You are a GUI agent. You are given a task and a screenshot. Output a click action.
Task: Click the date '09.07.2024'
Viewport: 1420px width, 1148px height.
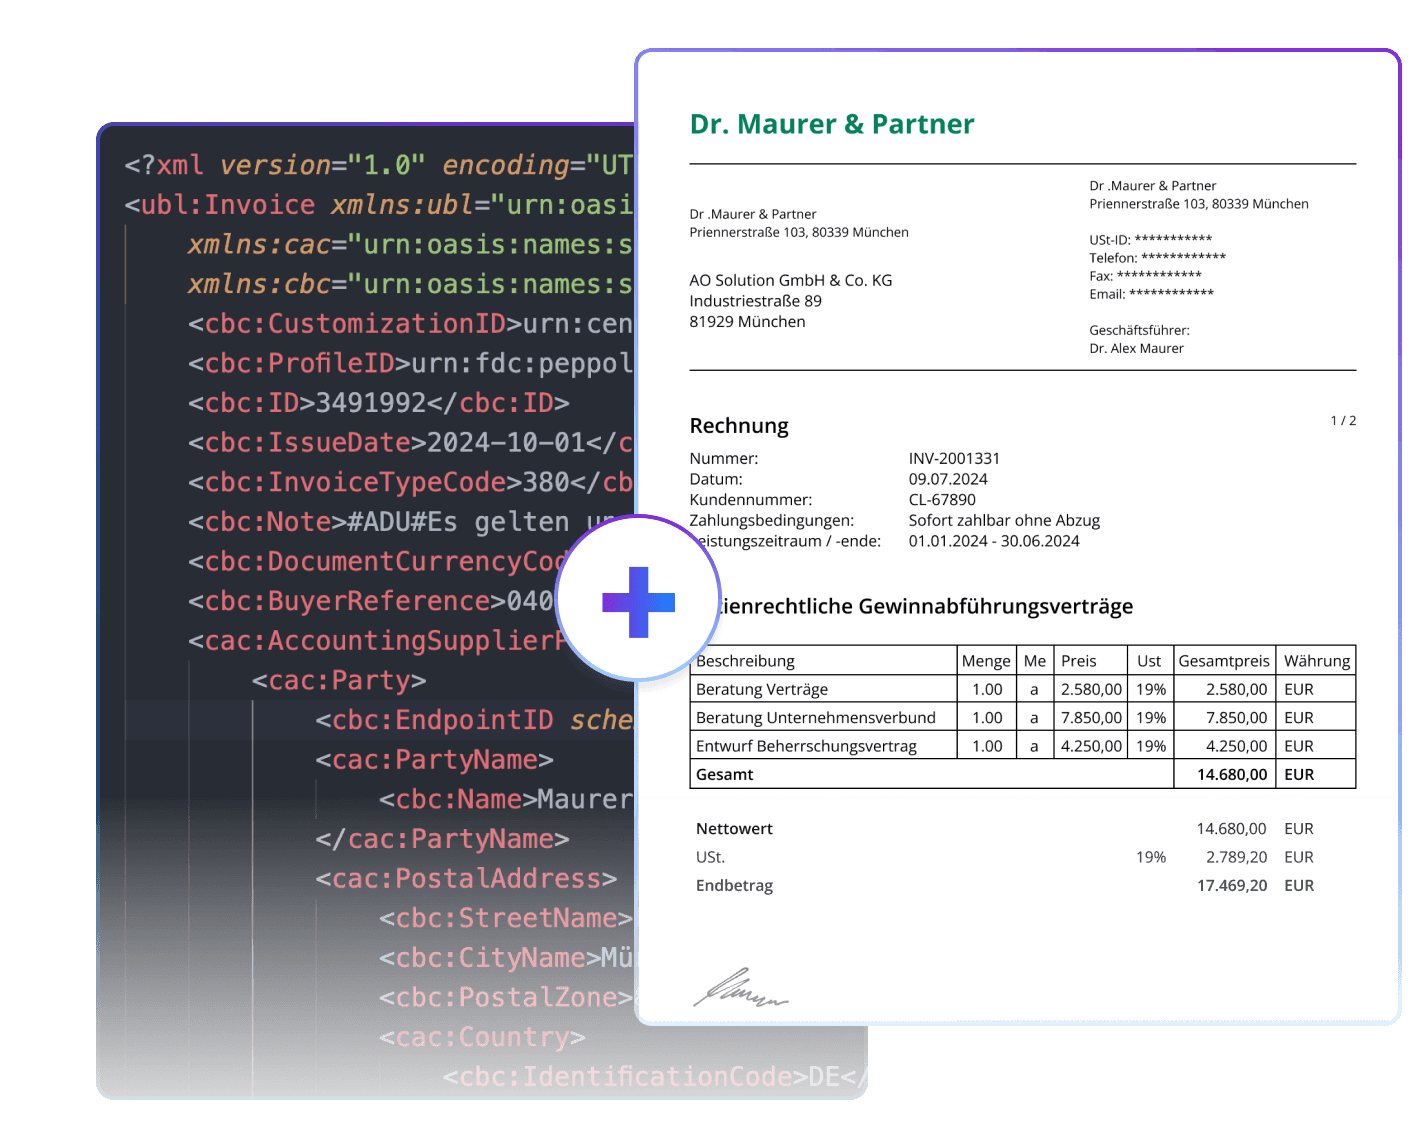click(948, 479)
